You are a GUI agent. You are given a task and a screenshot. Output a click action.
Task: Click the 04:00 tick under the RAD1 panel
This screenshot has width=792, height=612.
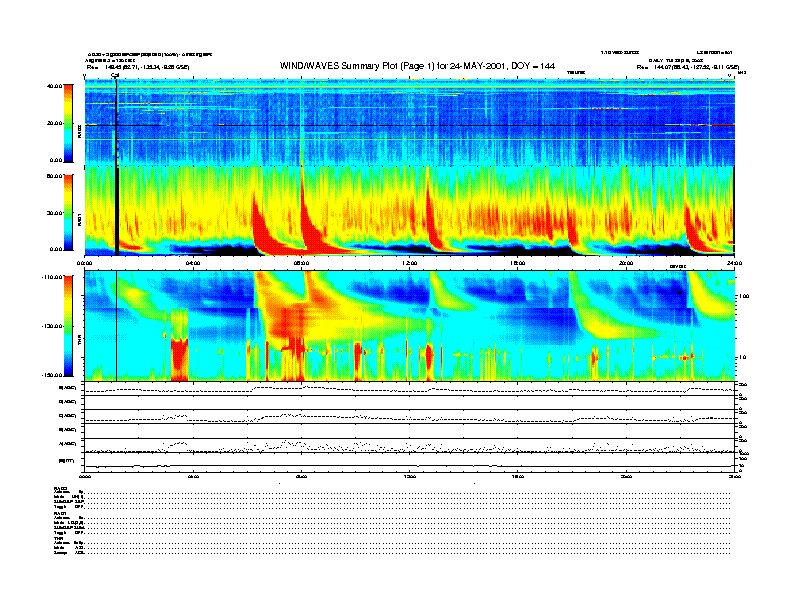point(193,263)
